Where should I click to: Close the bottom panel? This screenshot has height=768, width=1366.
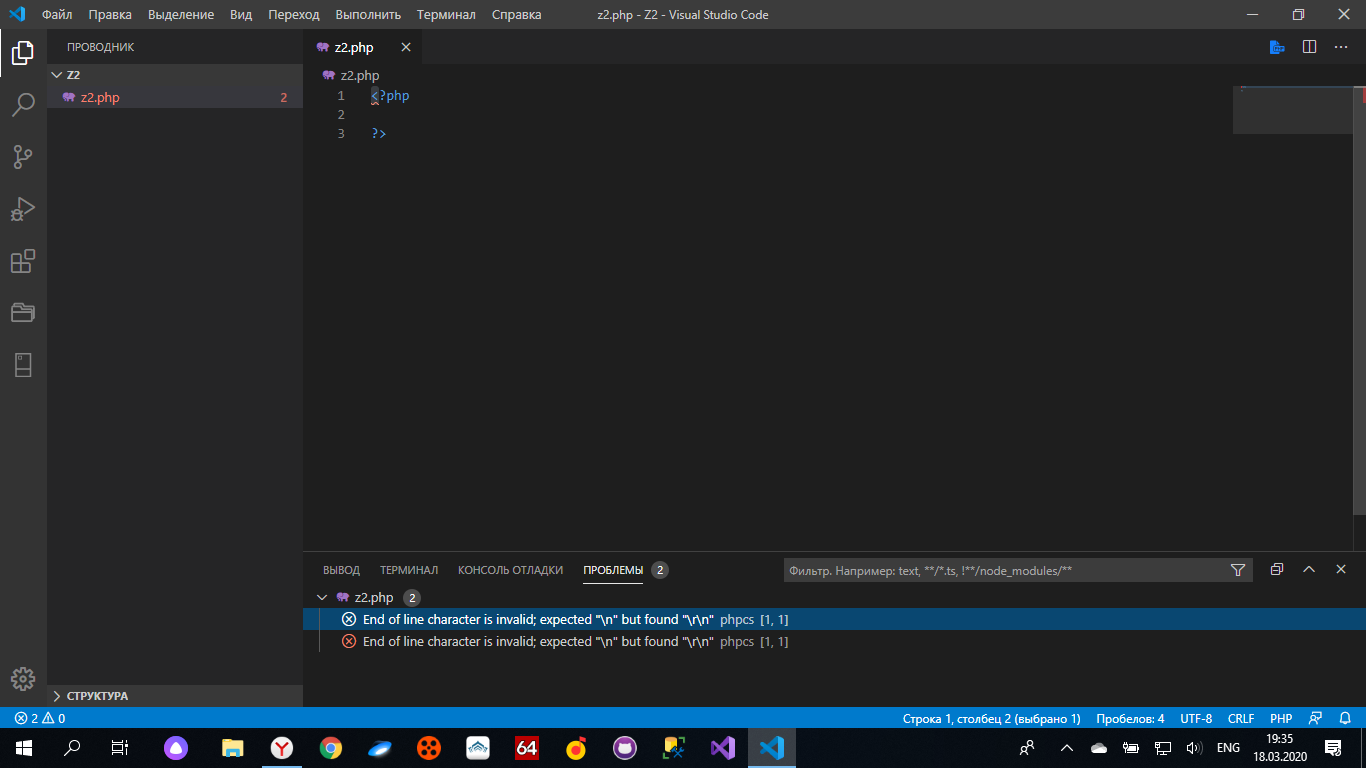pos(1341,569)
